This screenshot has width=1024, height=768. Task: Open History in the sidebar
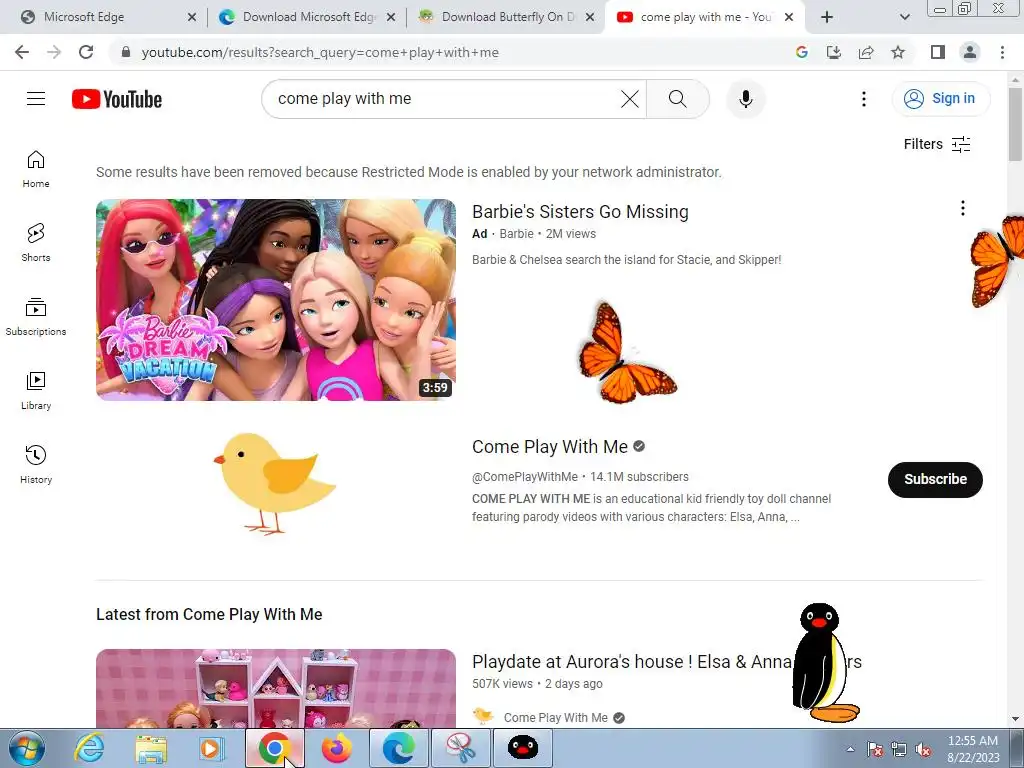36,464
